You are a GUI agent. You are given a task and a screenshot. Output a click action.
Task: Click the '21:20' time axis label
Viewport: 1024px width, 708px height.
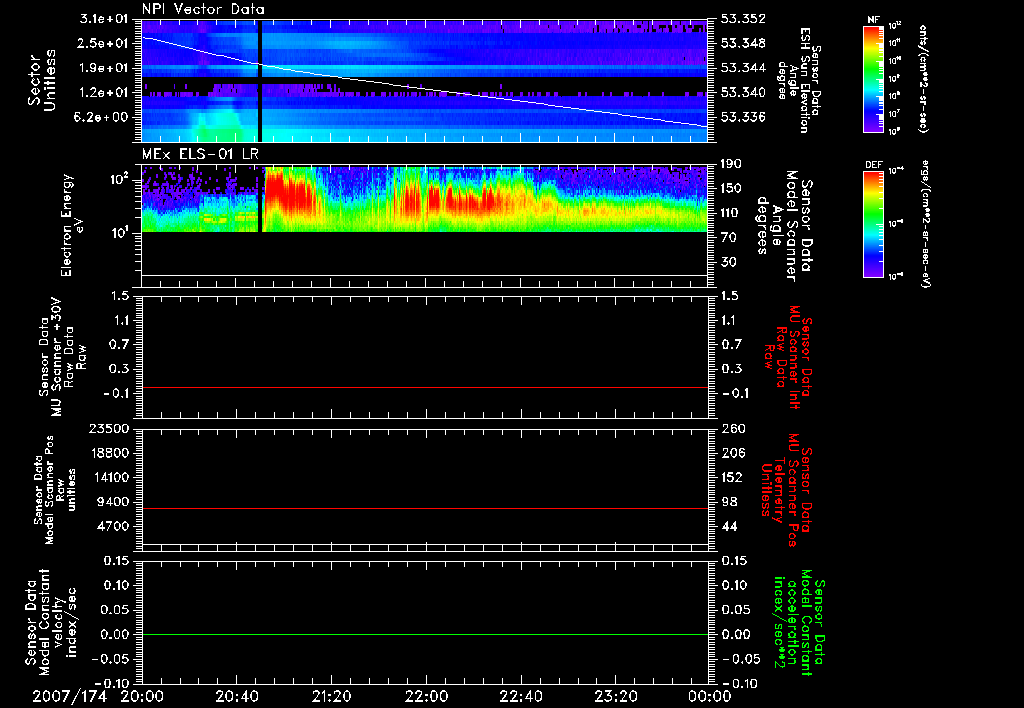pyautogui.click(x=331, y=697)
